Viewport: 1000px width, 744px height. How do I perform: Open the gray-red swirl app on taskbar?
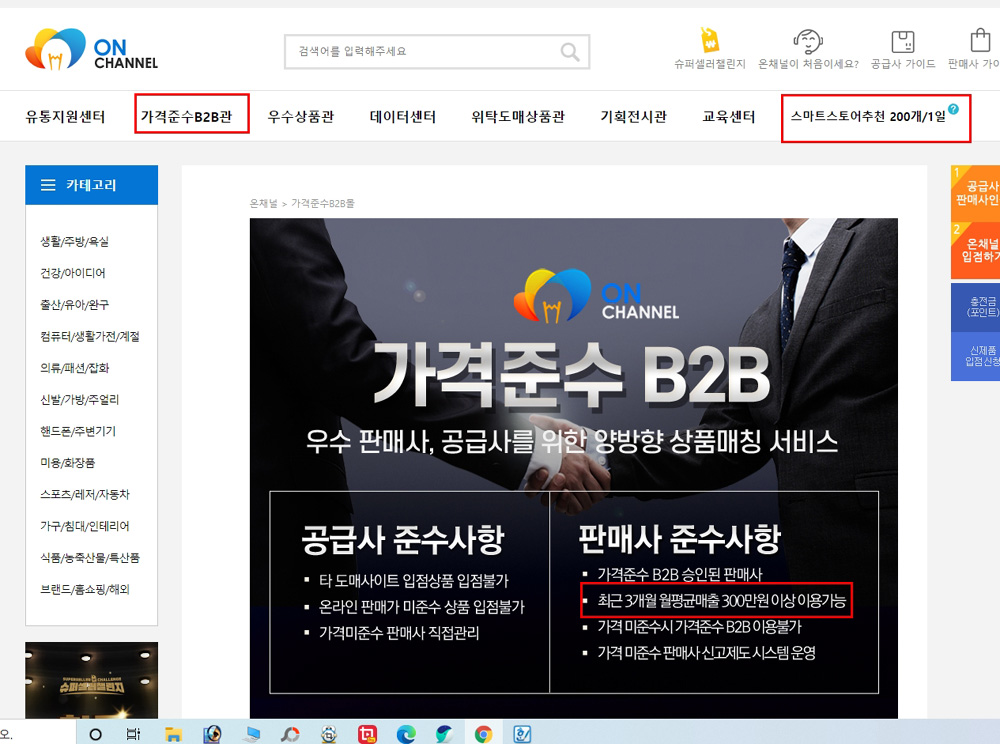pyautogui.click(x=290, y=734)
